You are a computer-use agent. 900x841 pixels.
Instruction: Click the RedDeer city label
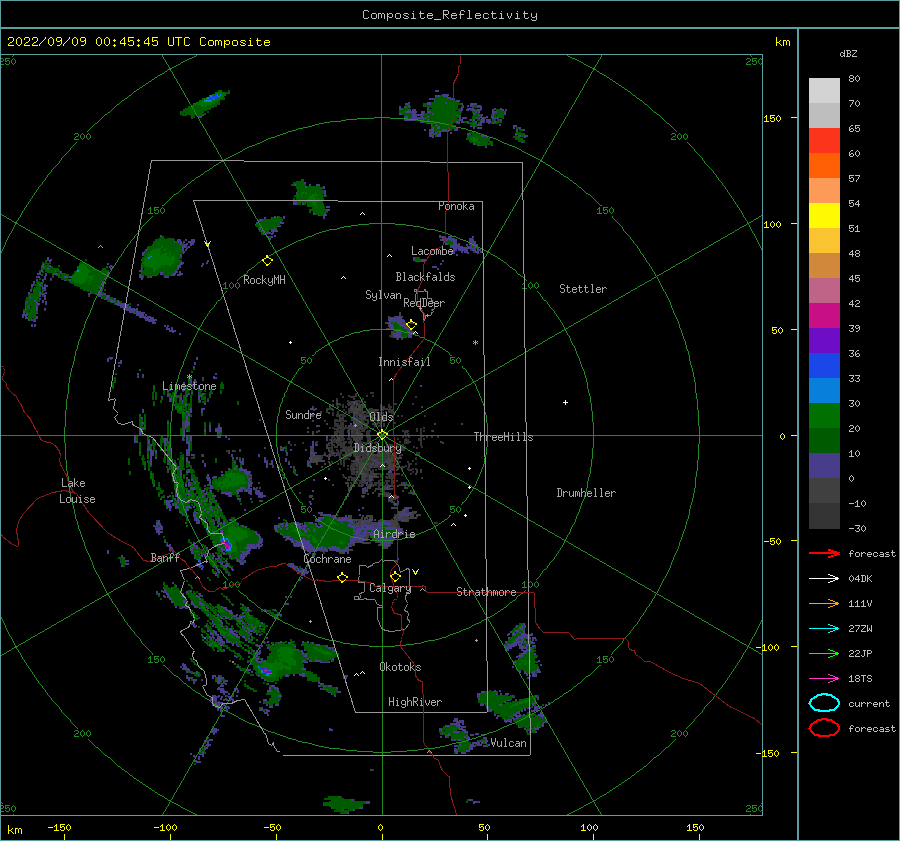click(424, 303)
